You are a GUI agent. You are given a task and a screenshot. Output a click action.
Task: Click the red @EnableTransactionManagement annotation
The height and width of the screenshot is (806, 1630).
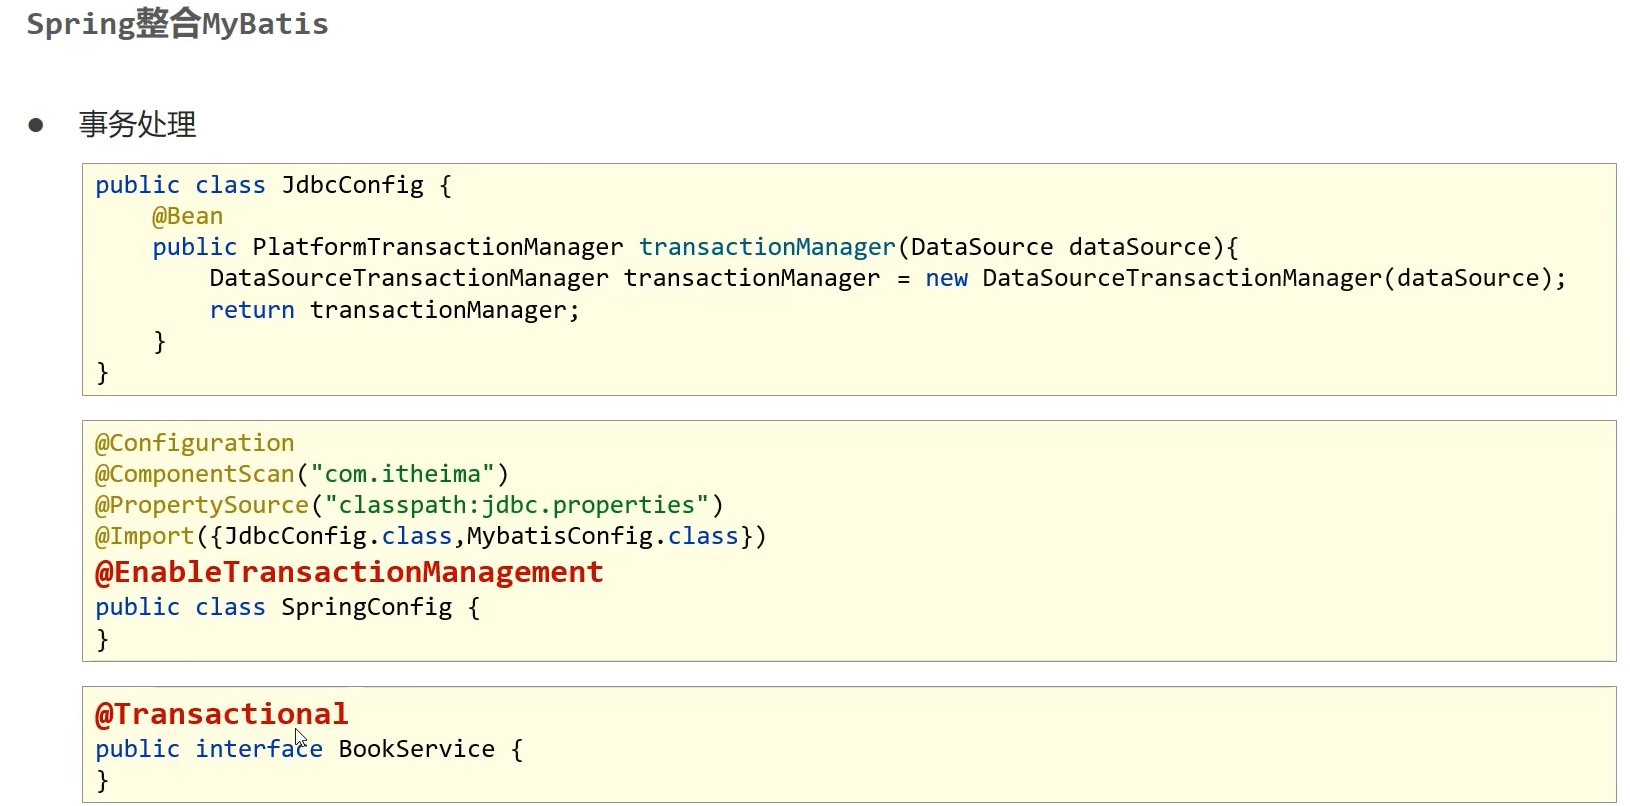coord(349,572)
